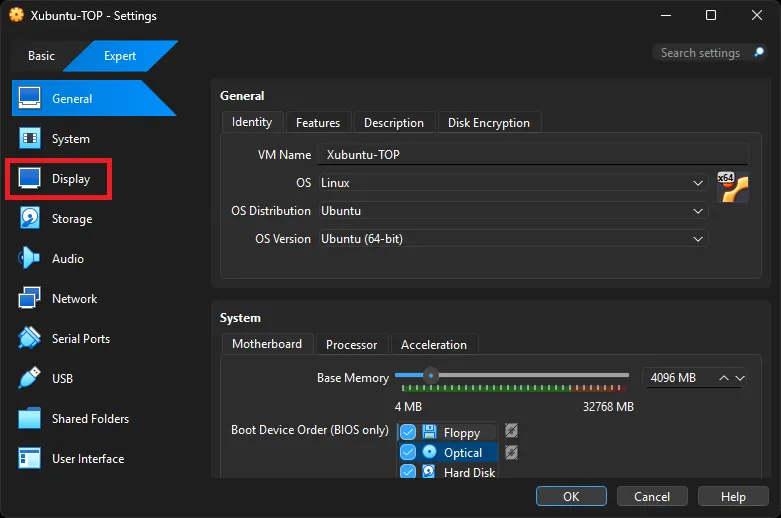
Task: Move boot device down with lower arrow button
Action: [512, 452]
